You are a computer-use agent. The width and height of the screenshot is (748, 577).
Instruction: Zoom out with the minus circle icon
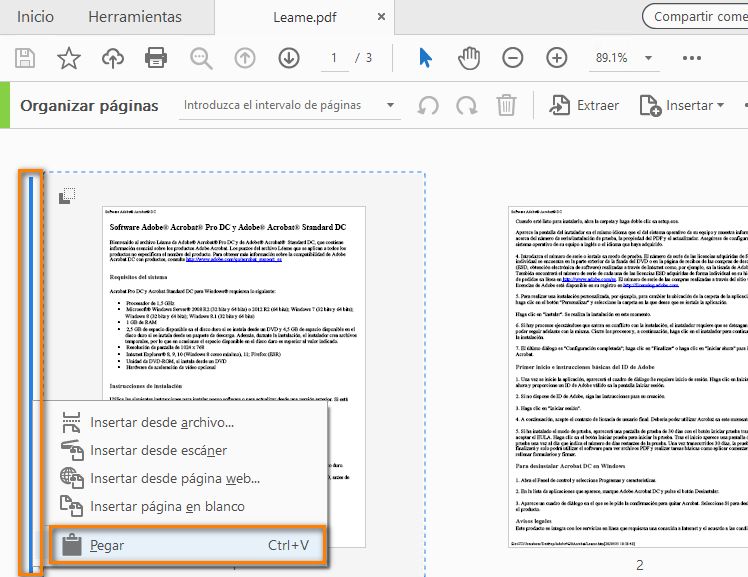513,58
